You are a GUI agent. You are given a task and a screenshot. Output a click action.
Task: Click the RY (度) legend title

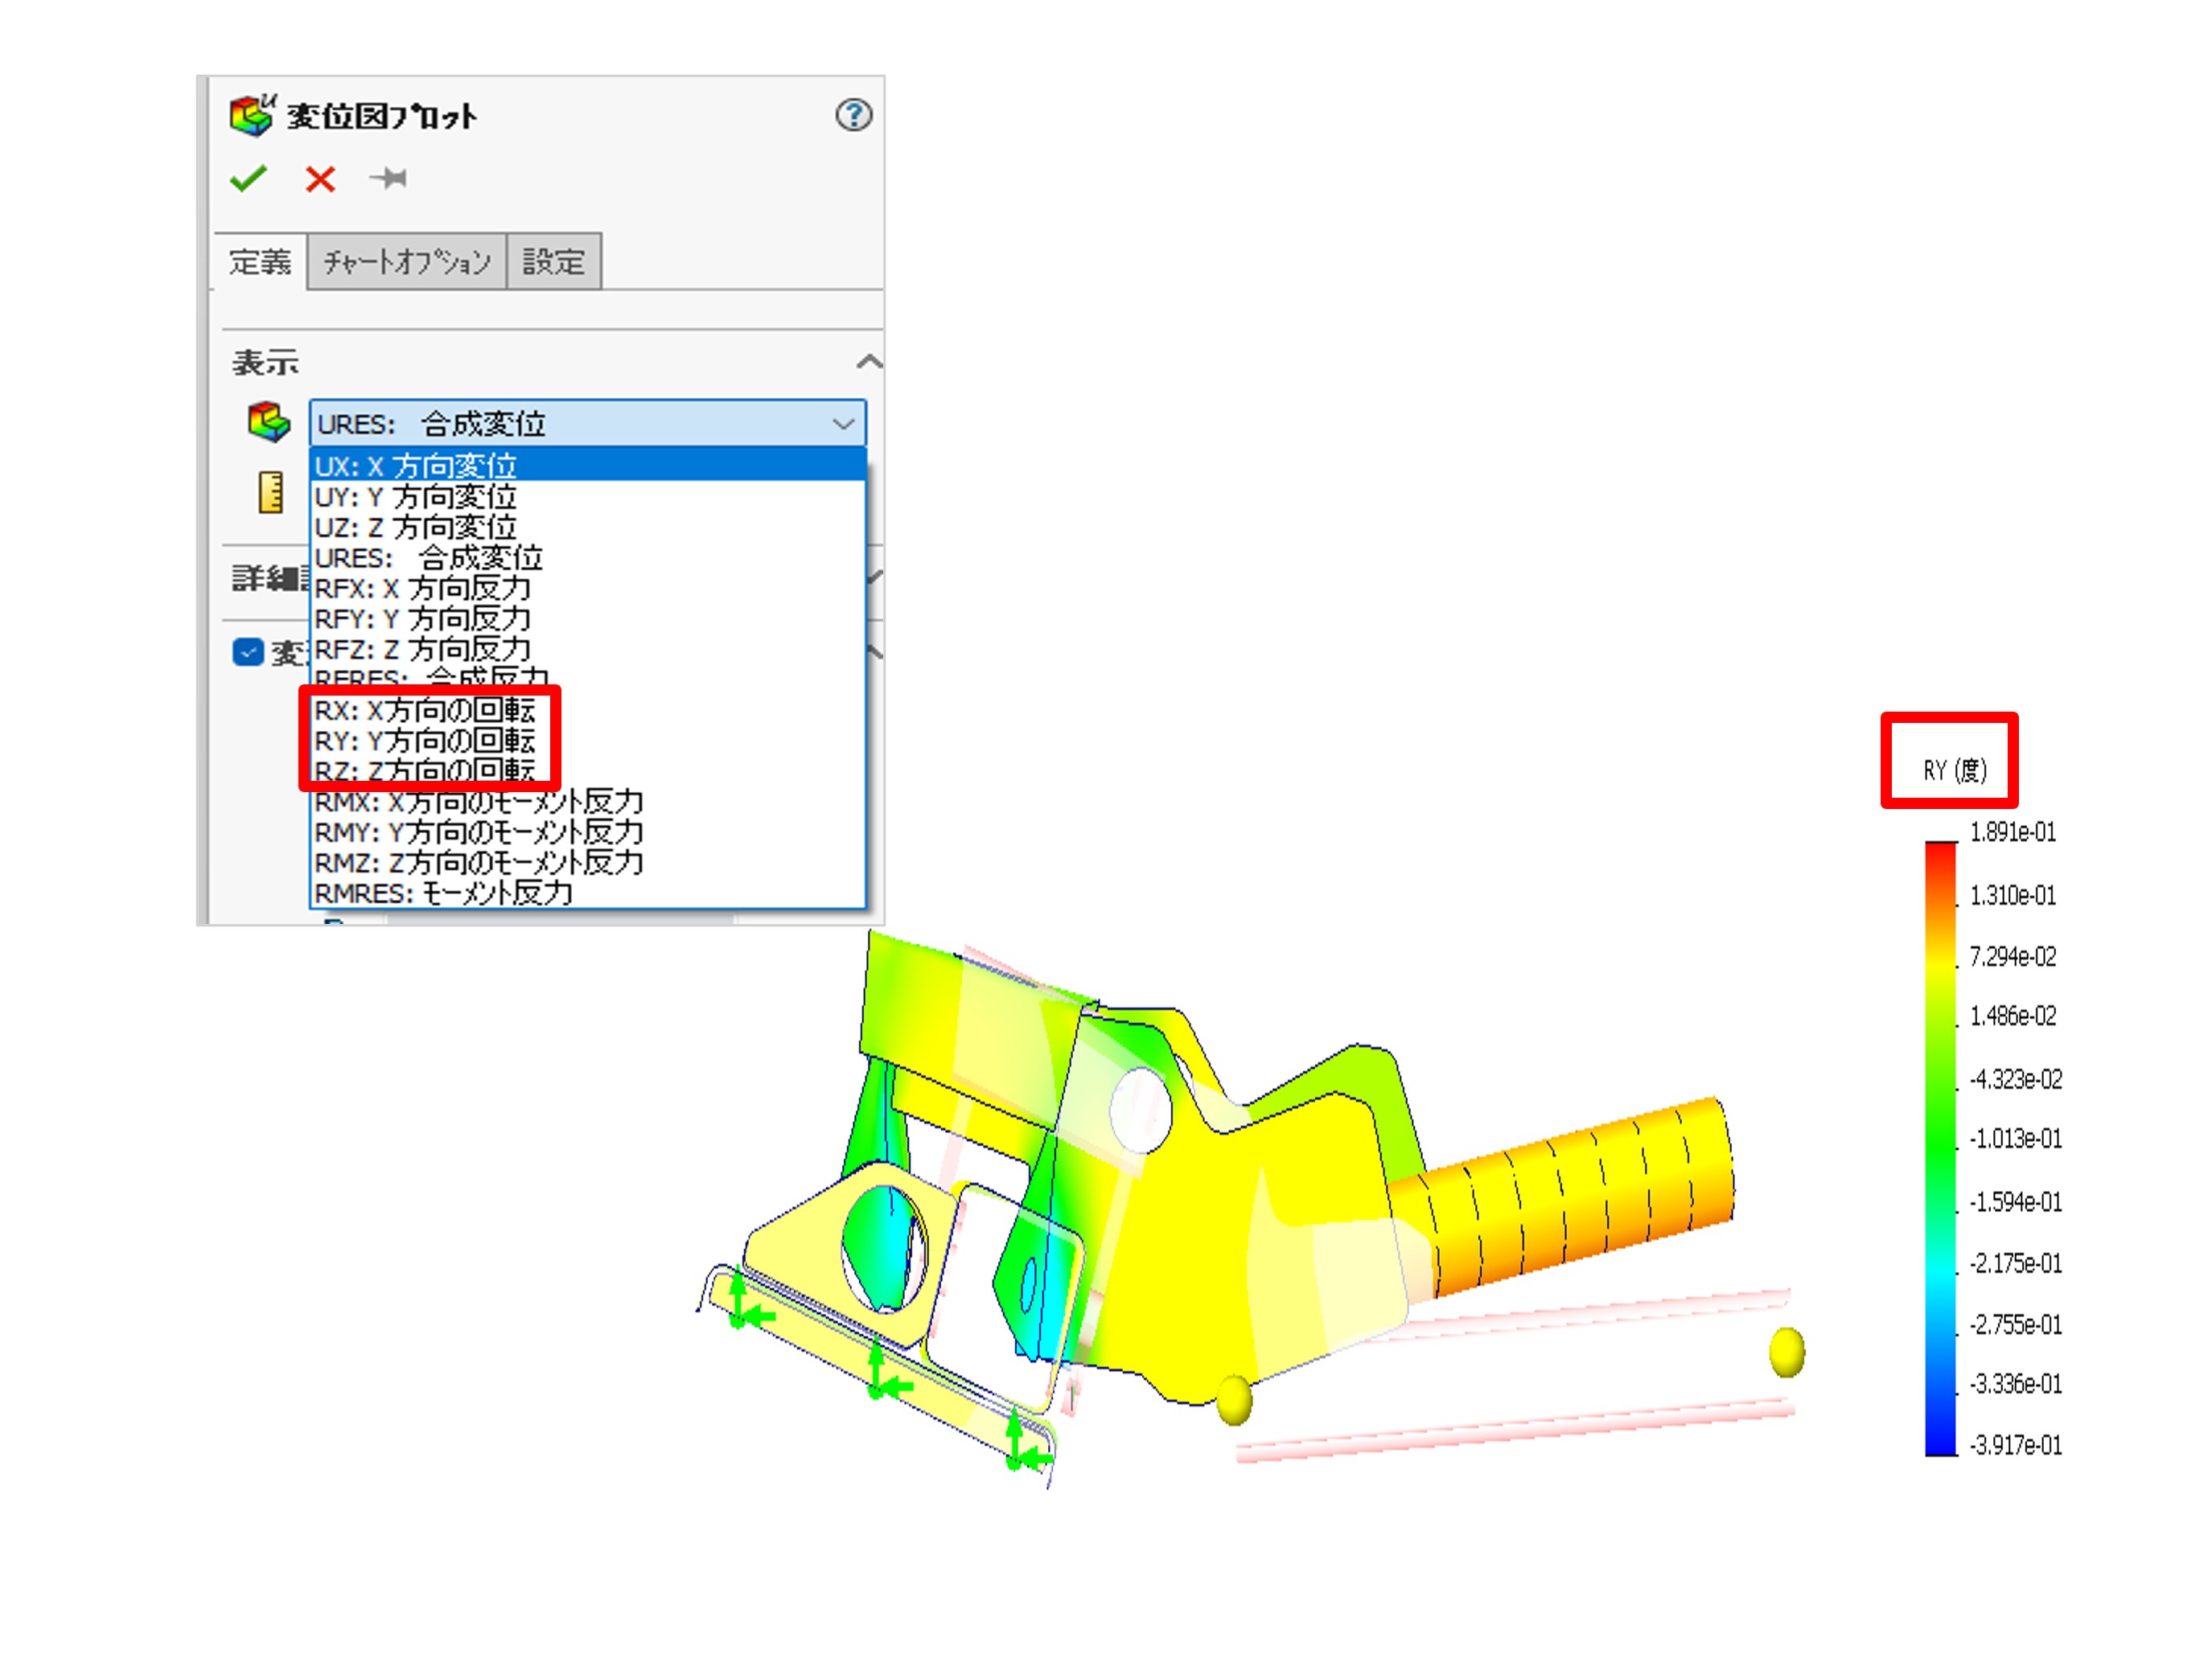[1955, 770]
